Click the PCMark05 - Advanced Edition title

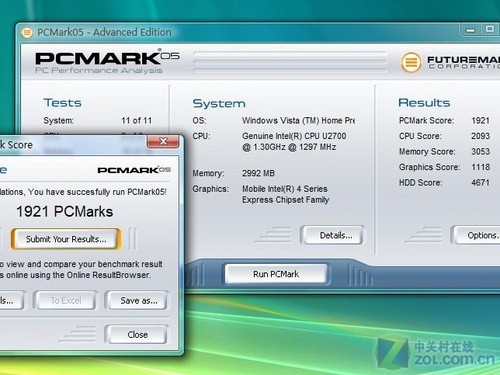104,32
